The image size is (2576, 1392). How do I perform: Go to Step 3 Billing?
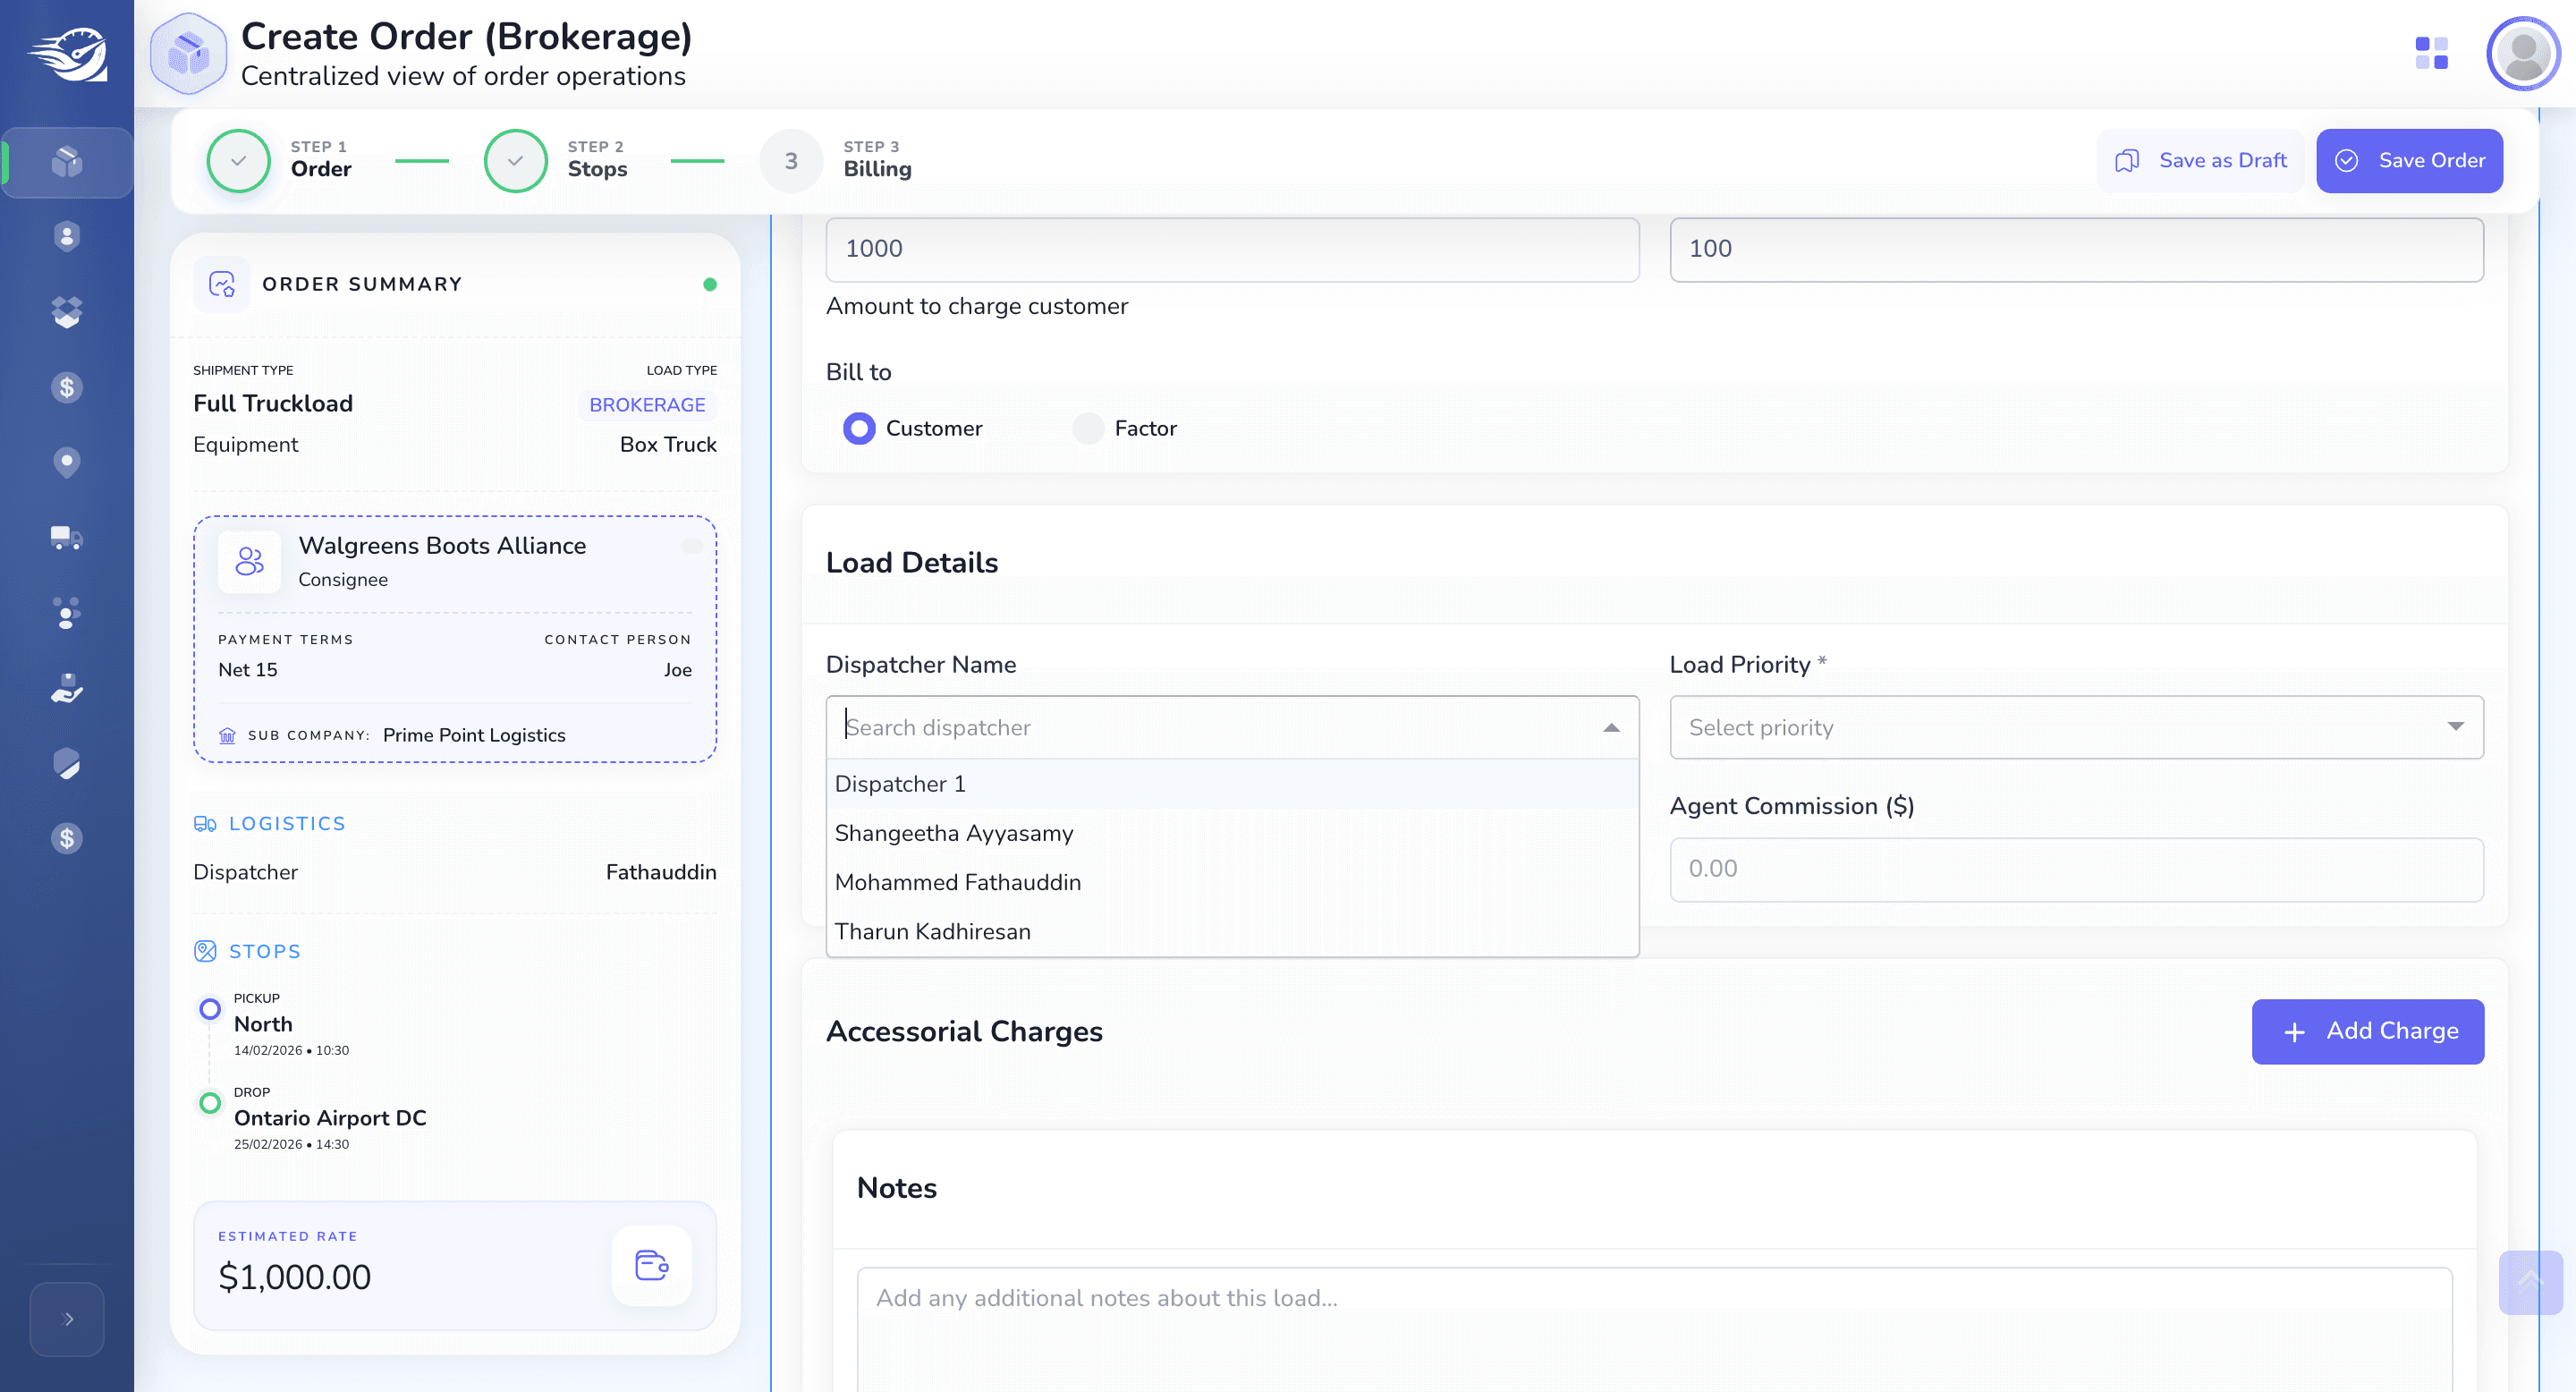pos(836,160)
